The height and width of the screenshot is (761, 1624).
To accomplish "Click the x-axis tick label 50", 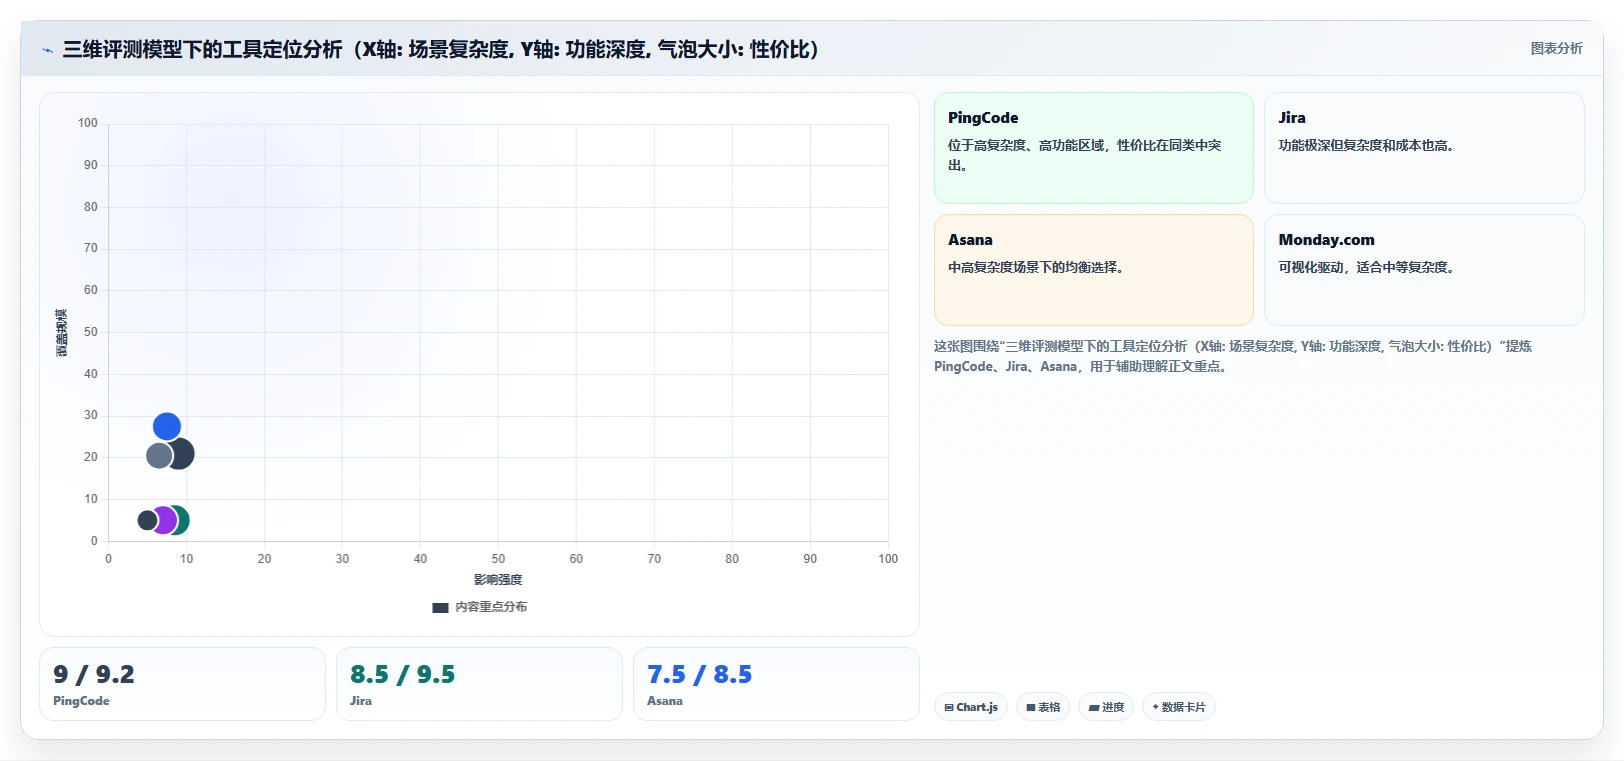I will point(498,559).
